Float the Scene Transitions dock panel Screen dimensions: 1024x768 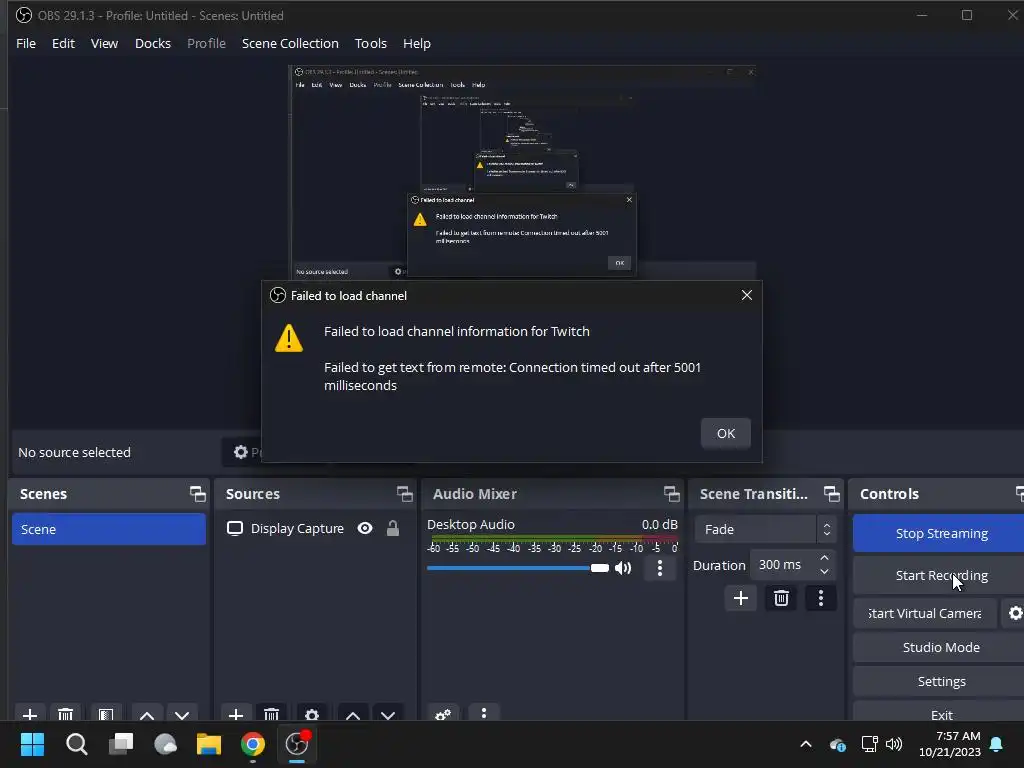831,494
